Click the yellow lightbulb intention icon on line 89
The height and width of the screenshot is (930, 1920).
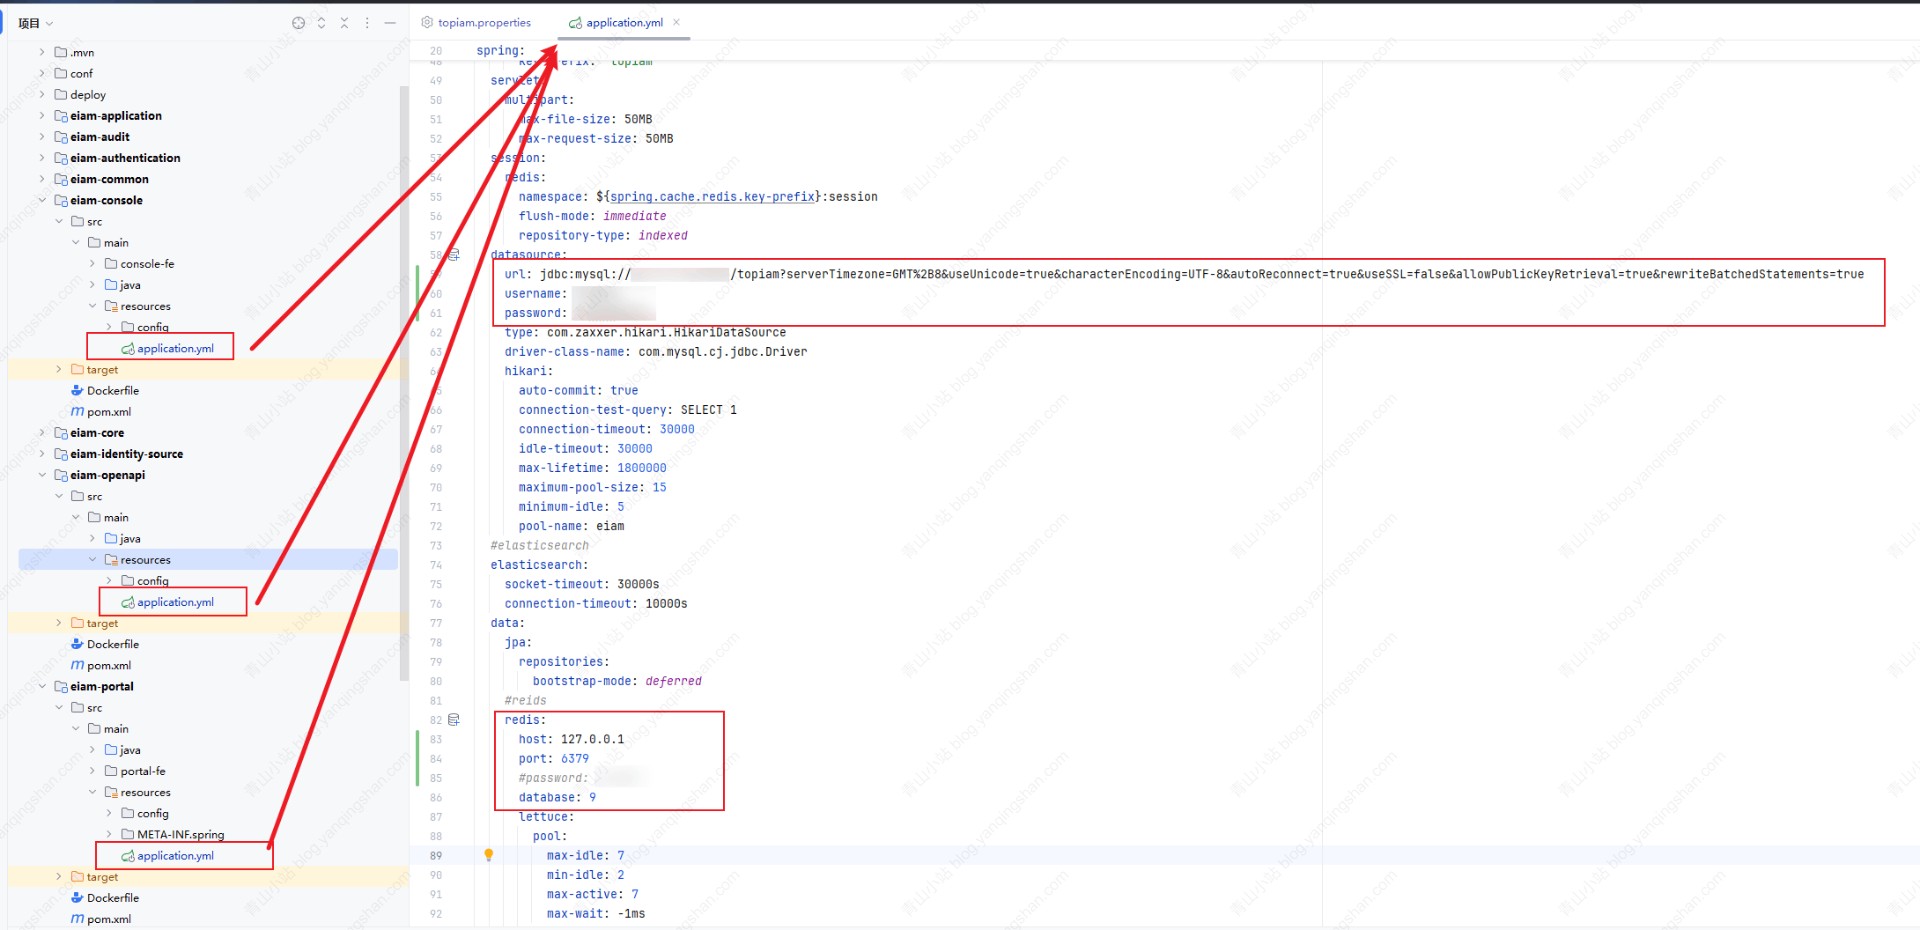coord(489,855)
